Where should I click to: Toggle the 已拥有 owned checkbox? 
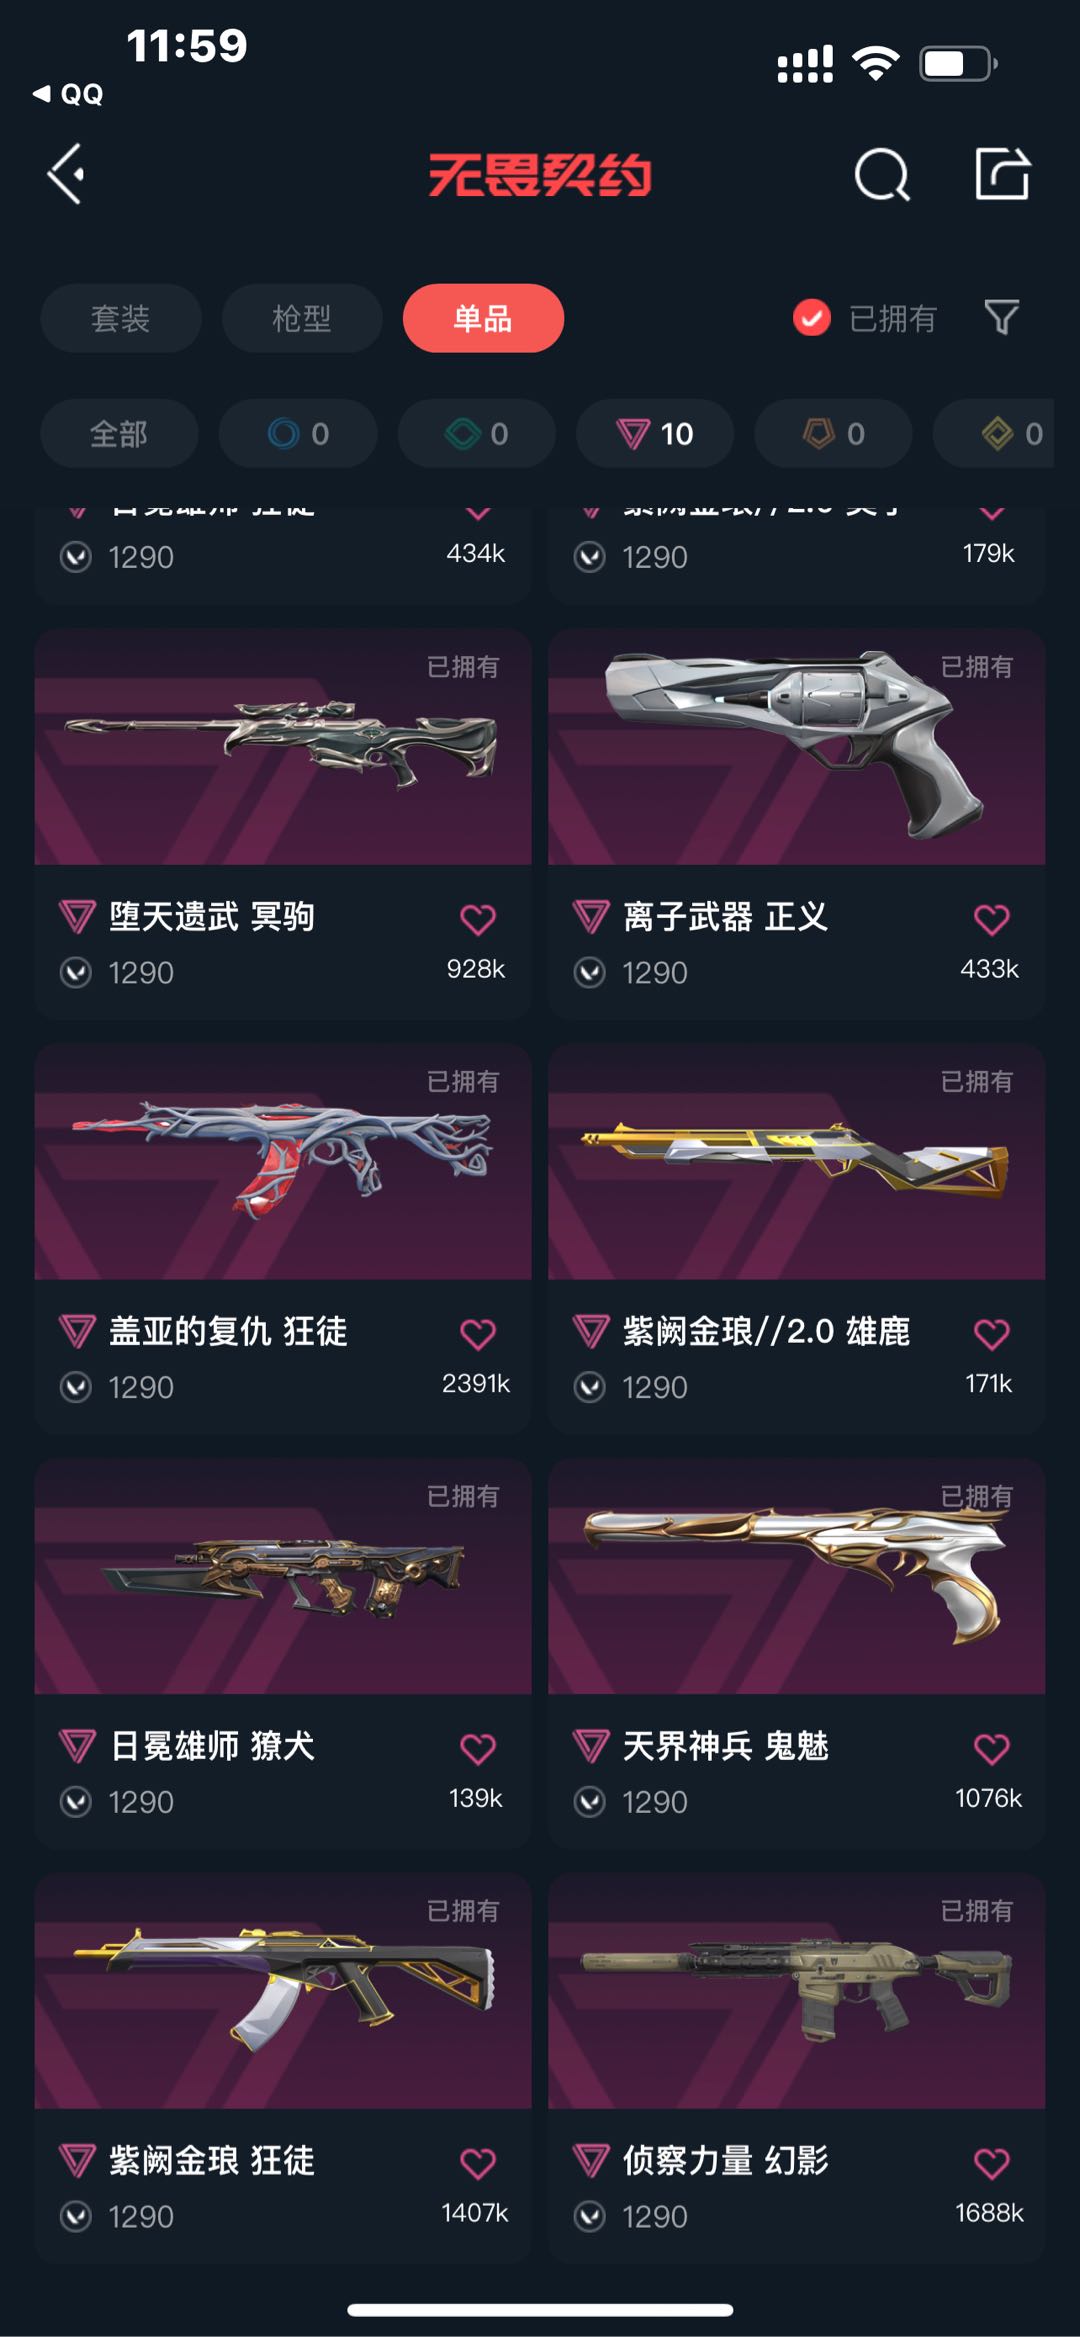(812, 318)
